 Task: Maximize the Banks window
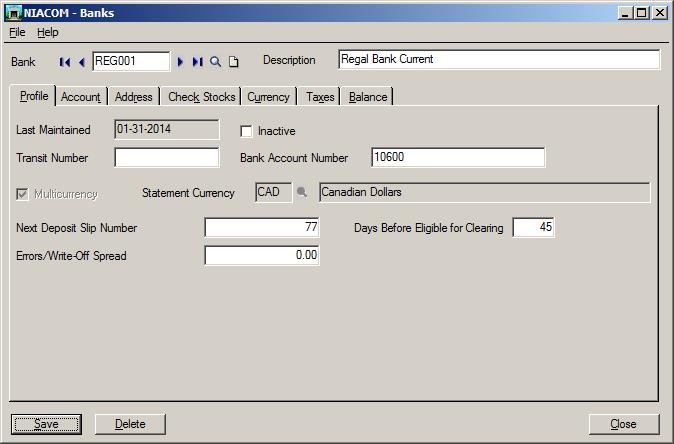[641, 13]
